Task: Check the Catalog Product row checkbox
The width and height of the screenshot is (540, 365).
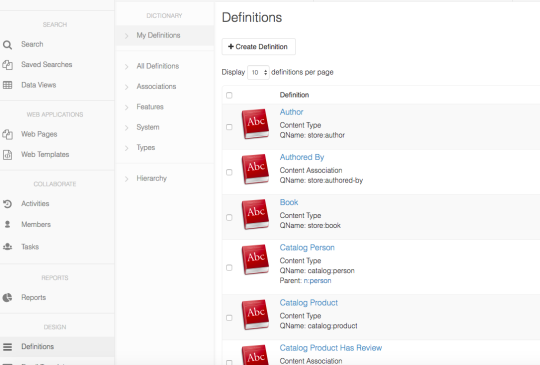Action: point(229,318)
